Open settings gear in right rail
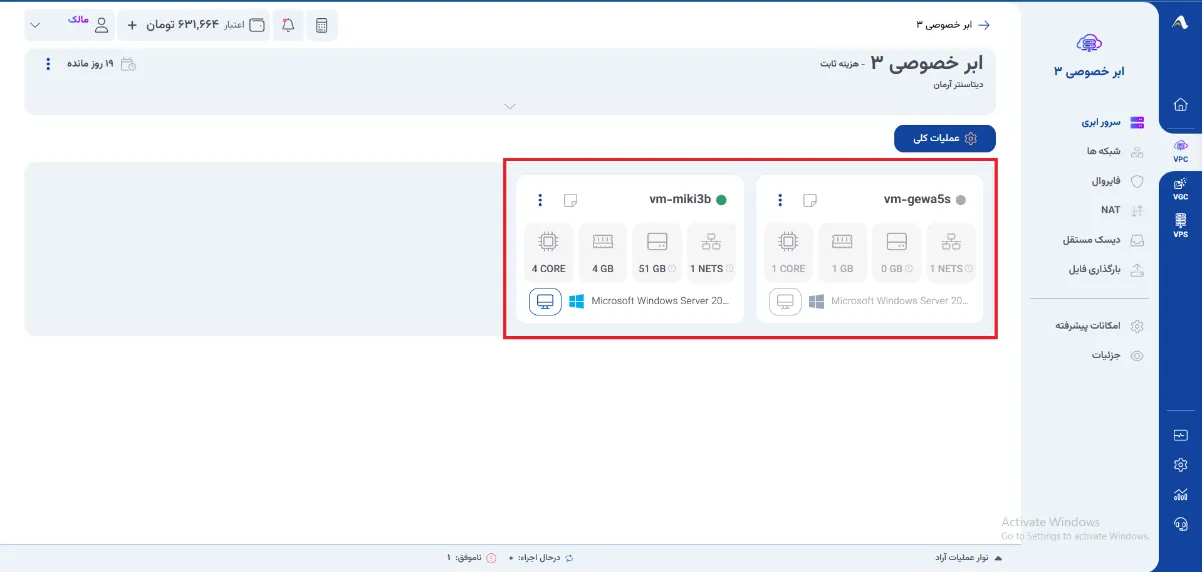The width and height of the screenshot is (1202, 572). 1181,465
